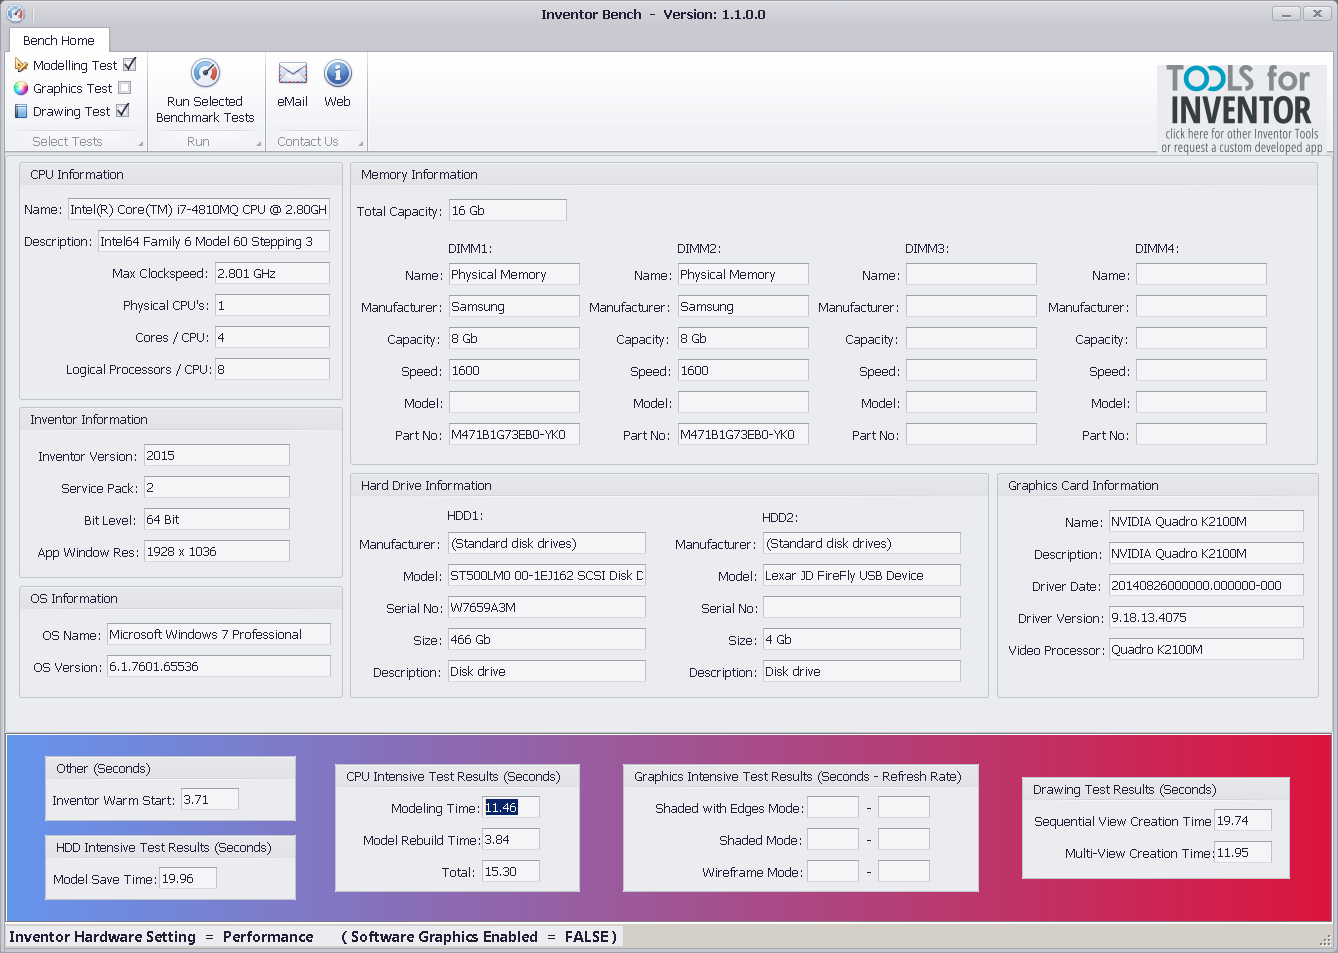Click the HDD1 Model field
The width and height of the screenshot is (1338, 953).
[547, 576]
